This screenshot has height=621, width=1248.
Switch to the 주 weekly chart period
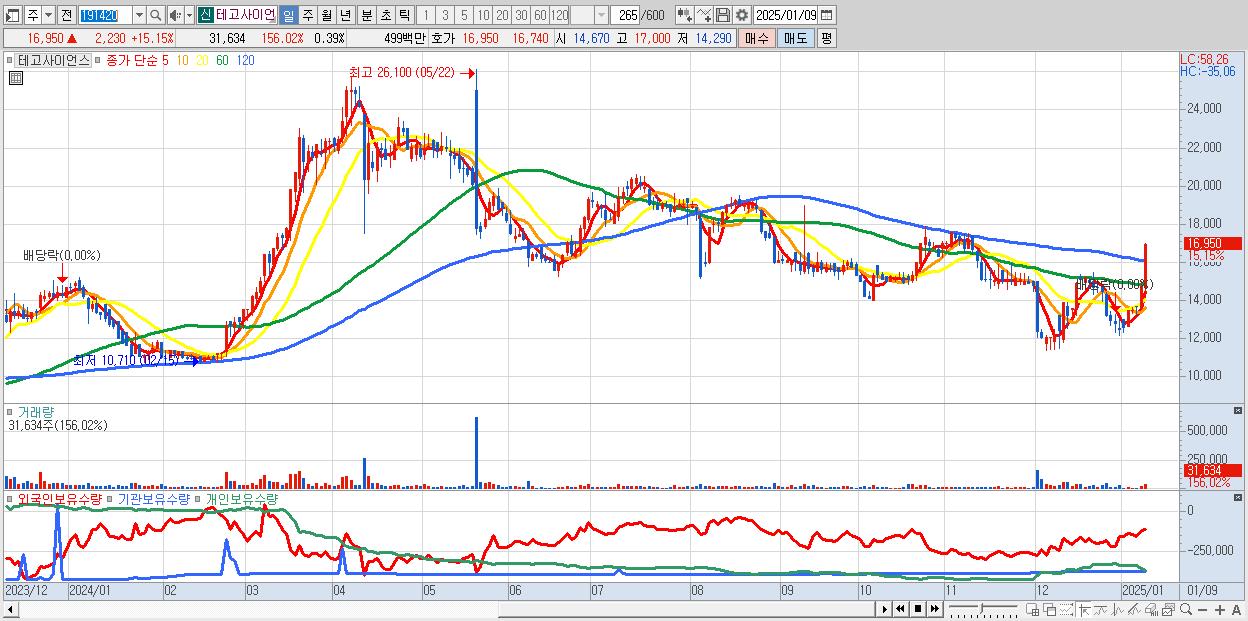[x=307, y=15]
